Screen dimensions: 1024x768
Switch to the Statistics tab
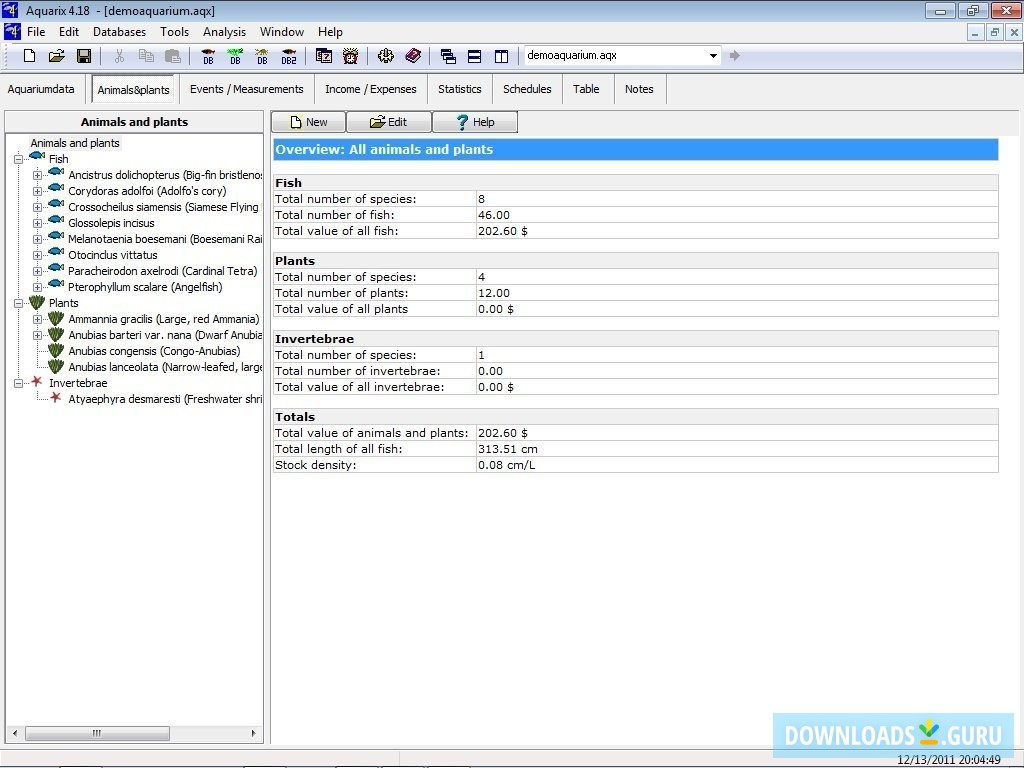[x=459, y=89]
